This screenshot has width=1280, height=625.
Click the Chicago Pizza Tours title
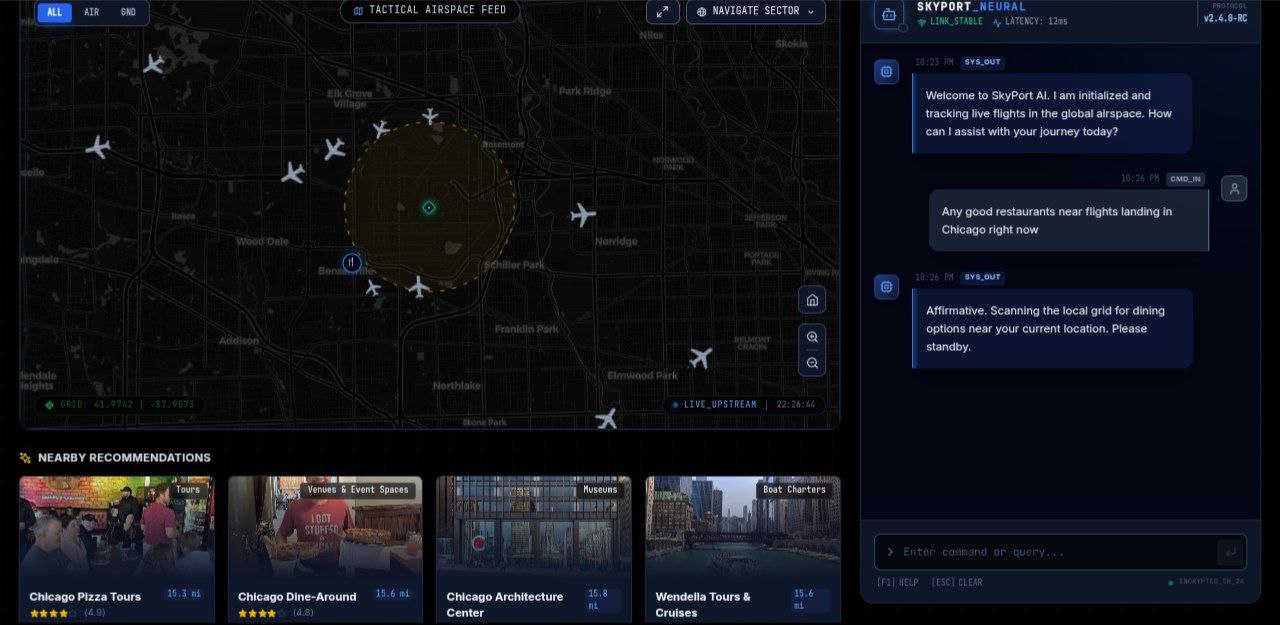click(x=85, y=597)
